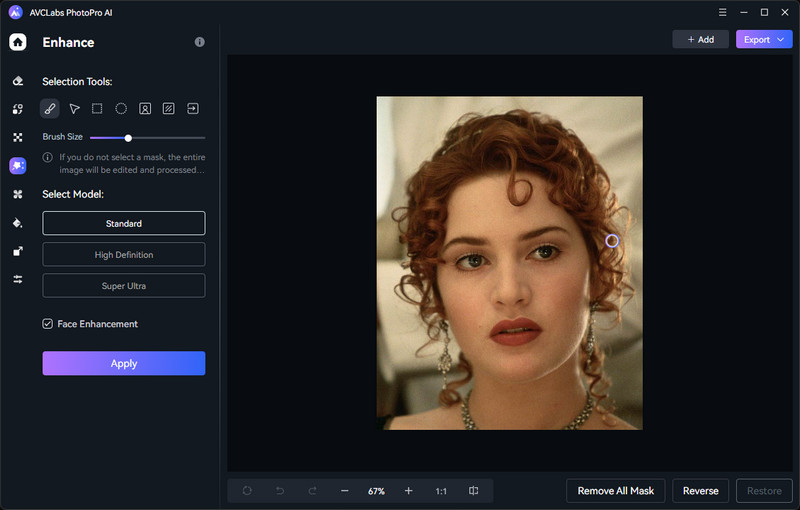Click the AVCLabs PhotoPro AI app logo
This screenshot has height=510, width=800.
point(16,12)
